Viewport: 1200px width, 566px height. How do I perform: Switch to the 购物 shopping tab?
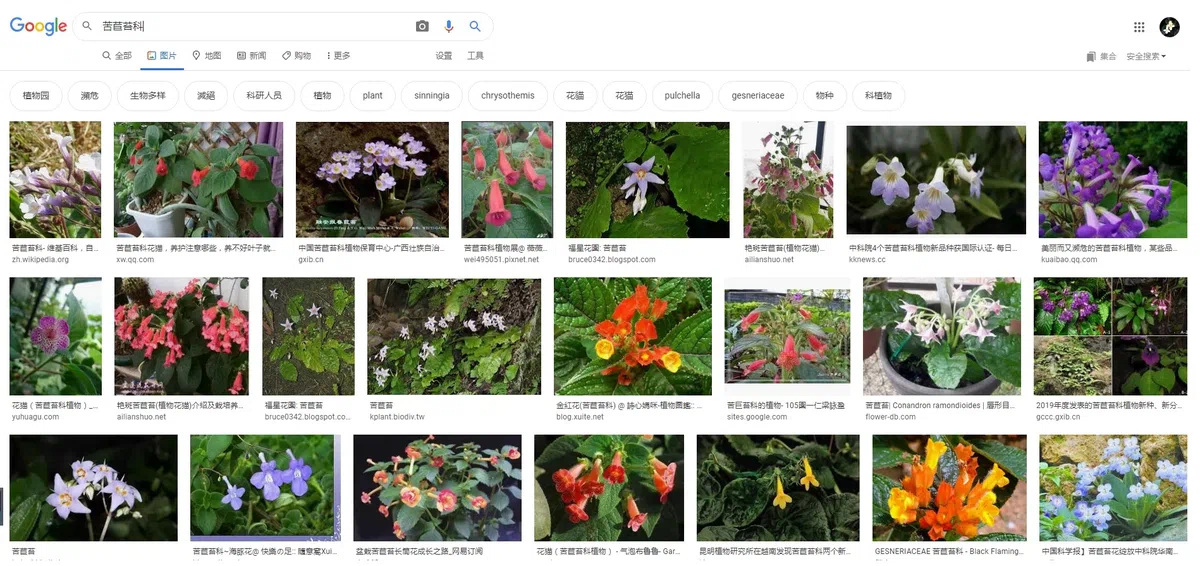pos(296,56)
